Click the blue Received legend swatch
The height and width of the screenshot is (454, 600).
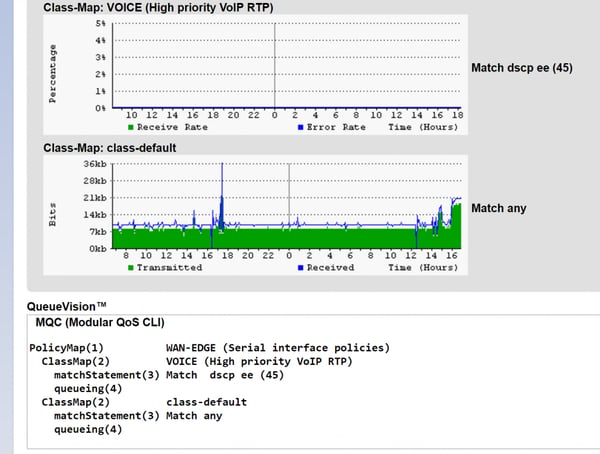point(301,267)
